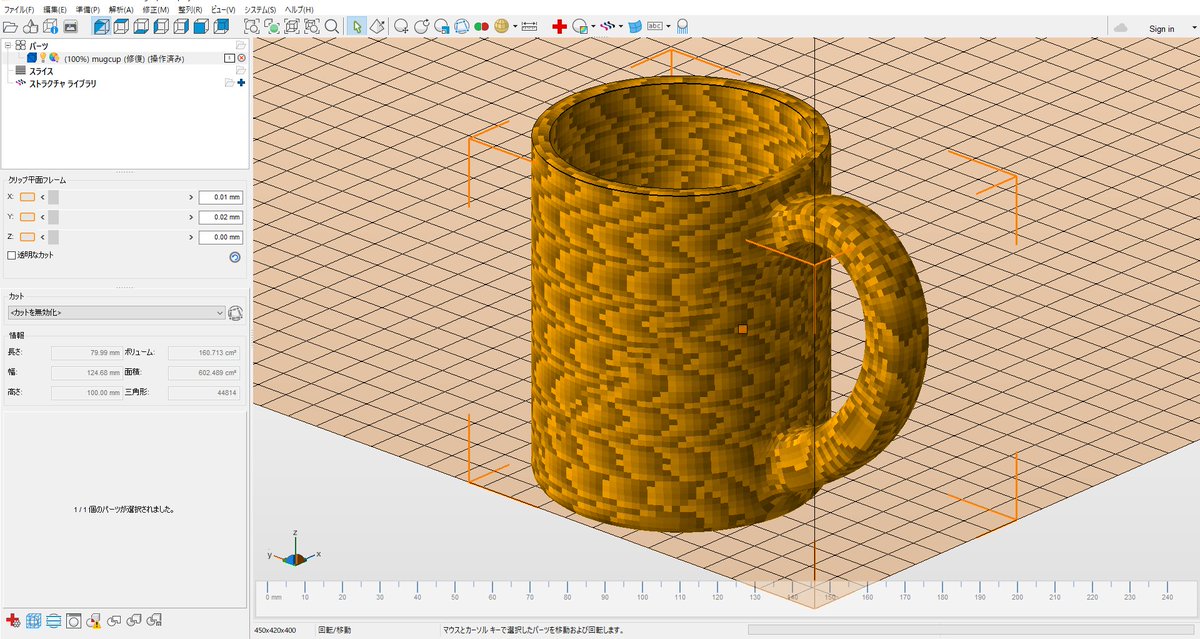The image size is (1200, 639).
Task: Open the abc labeling tool dropdown
Action: pos(668,27)
